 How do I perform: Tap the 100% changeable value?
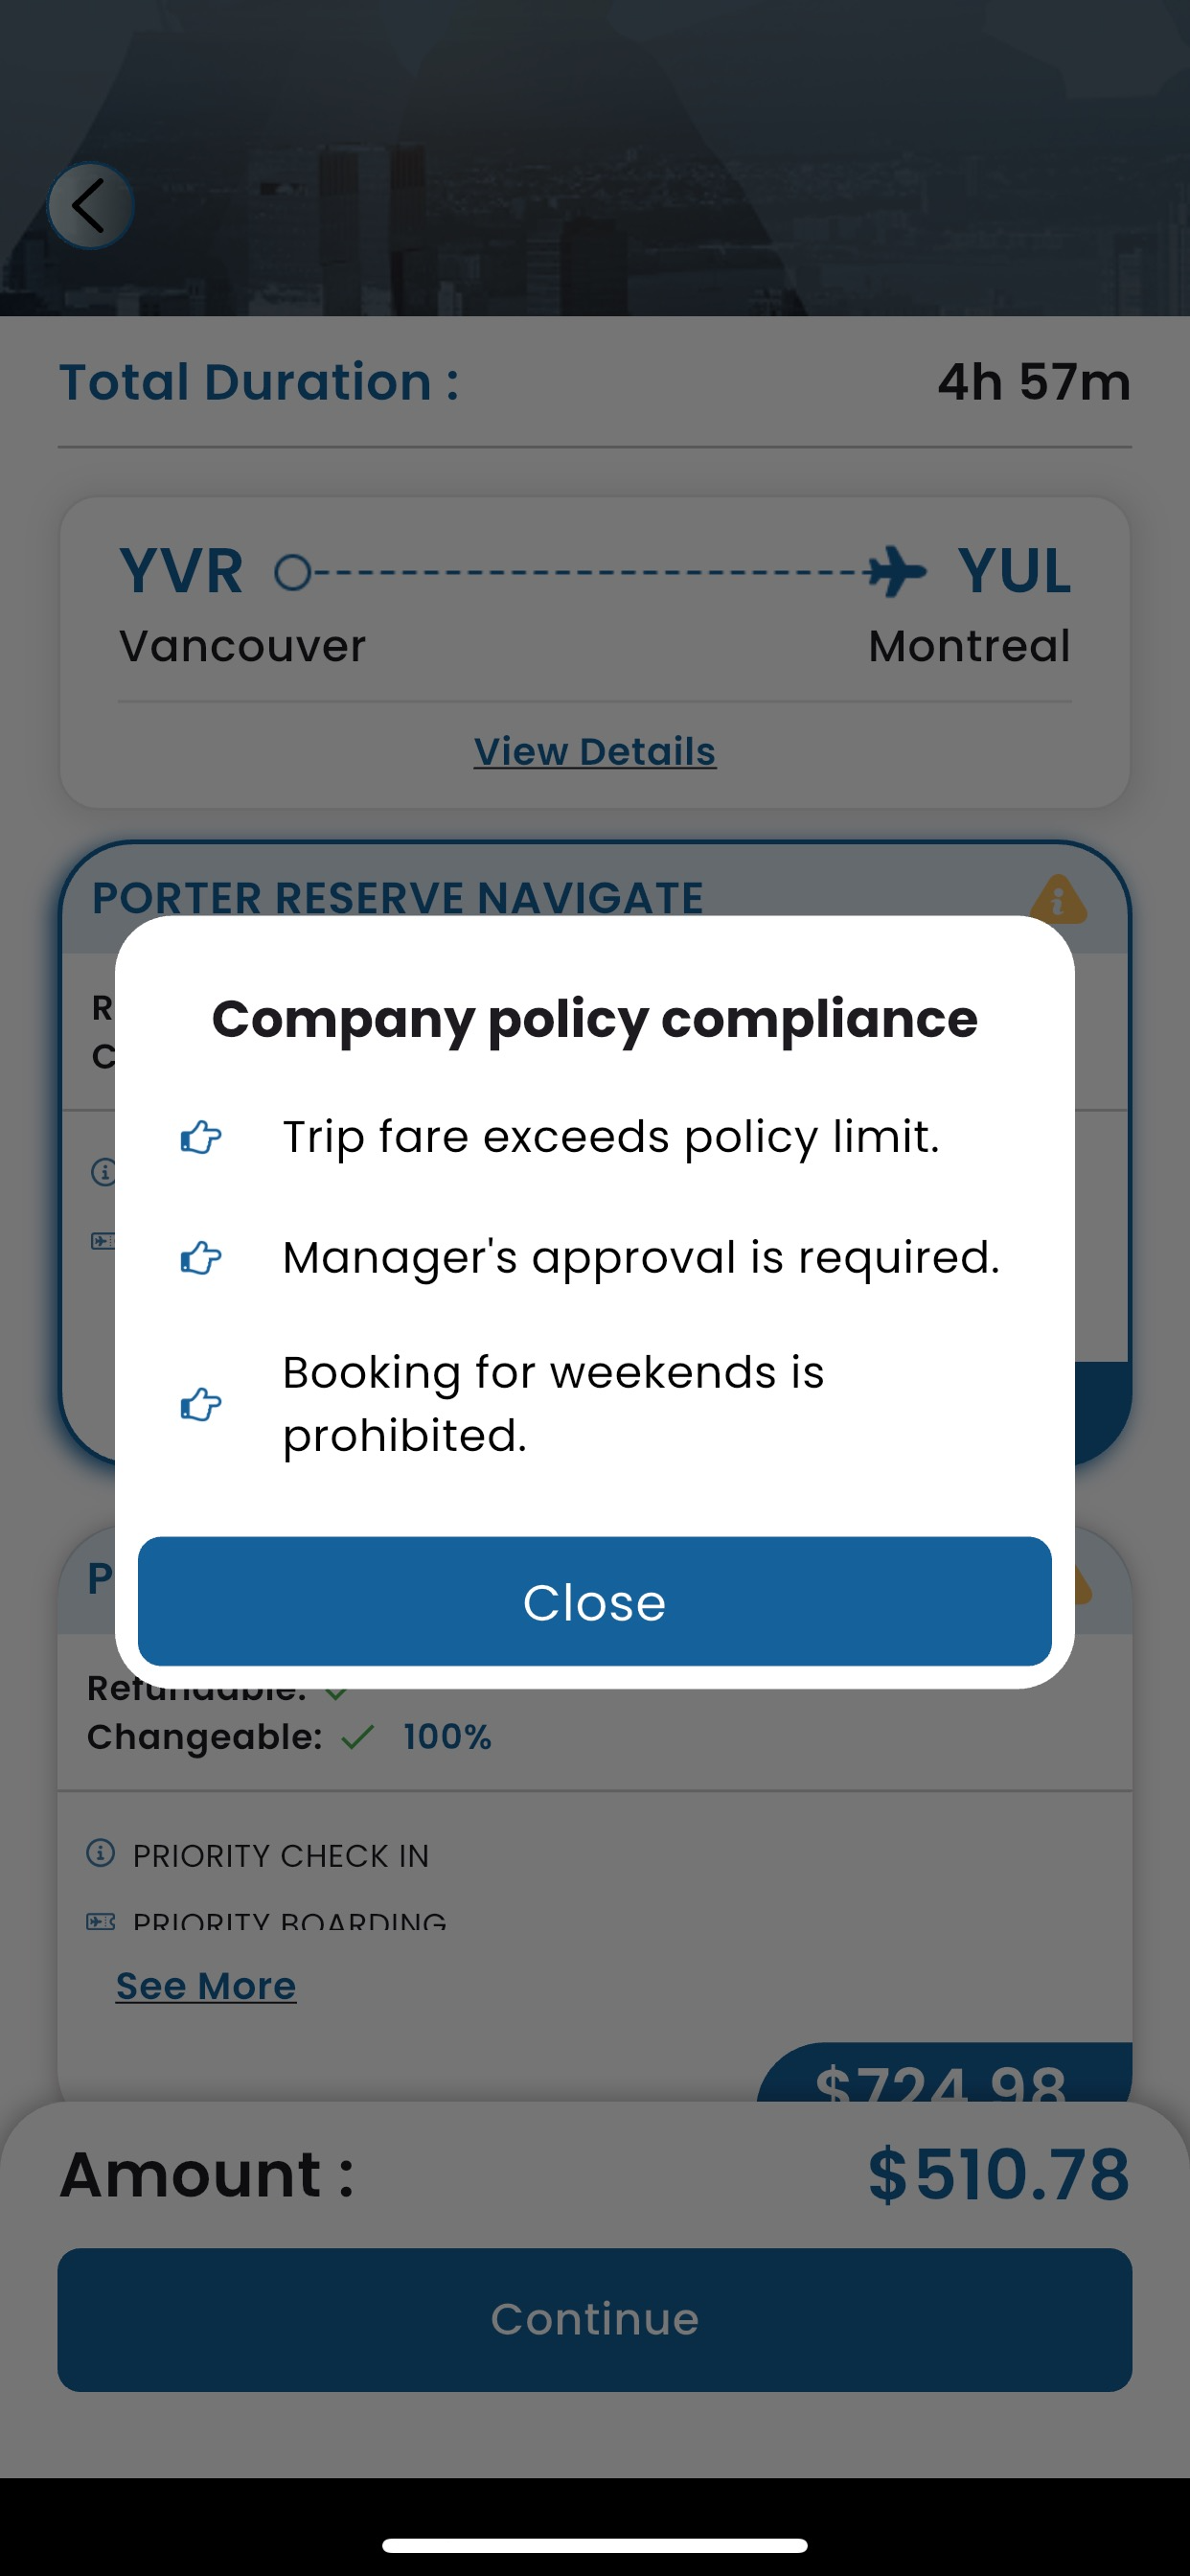pos(447,1737)
